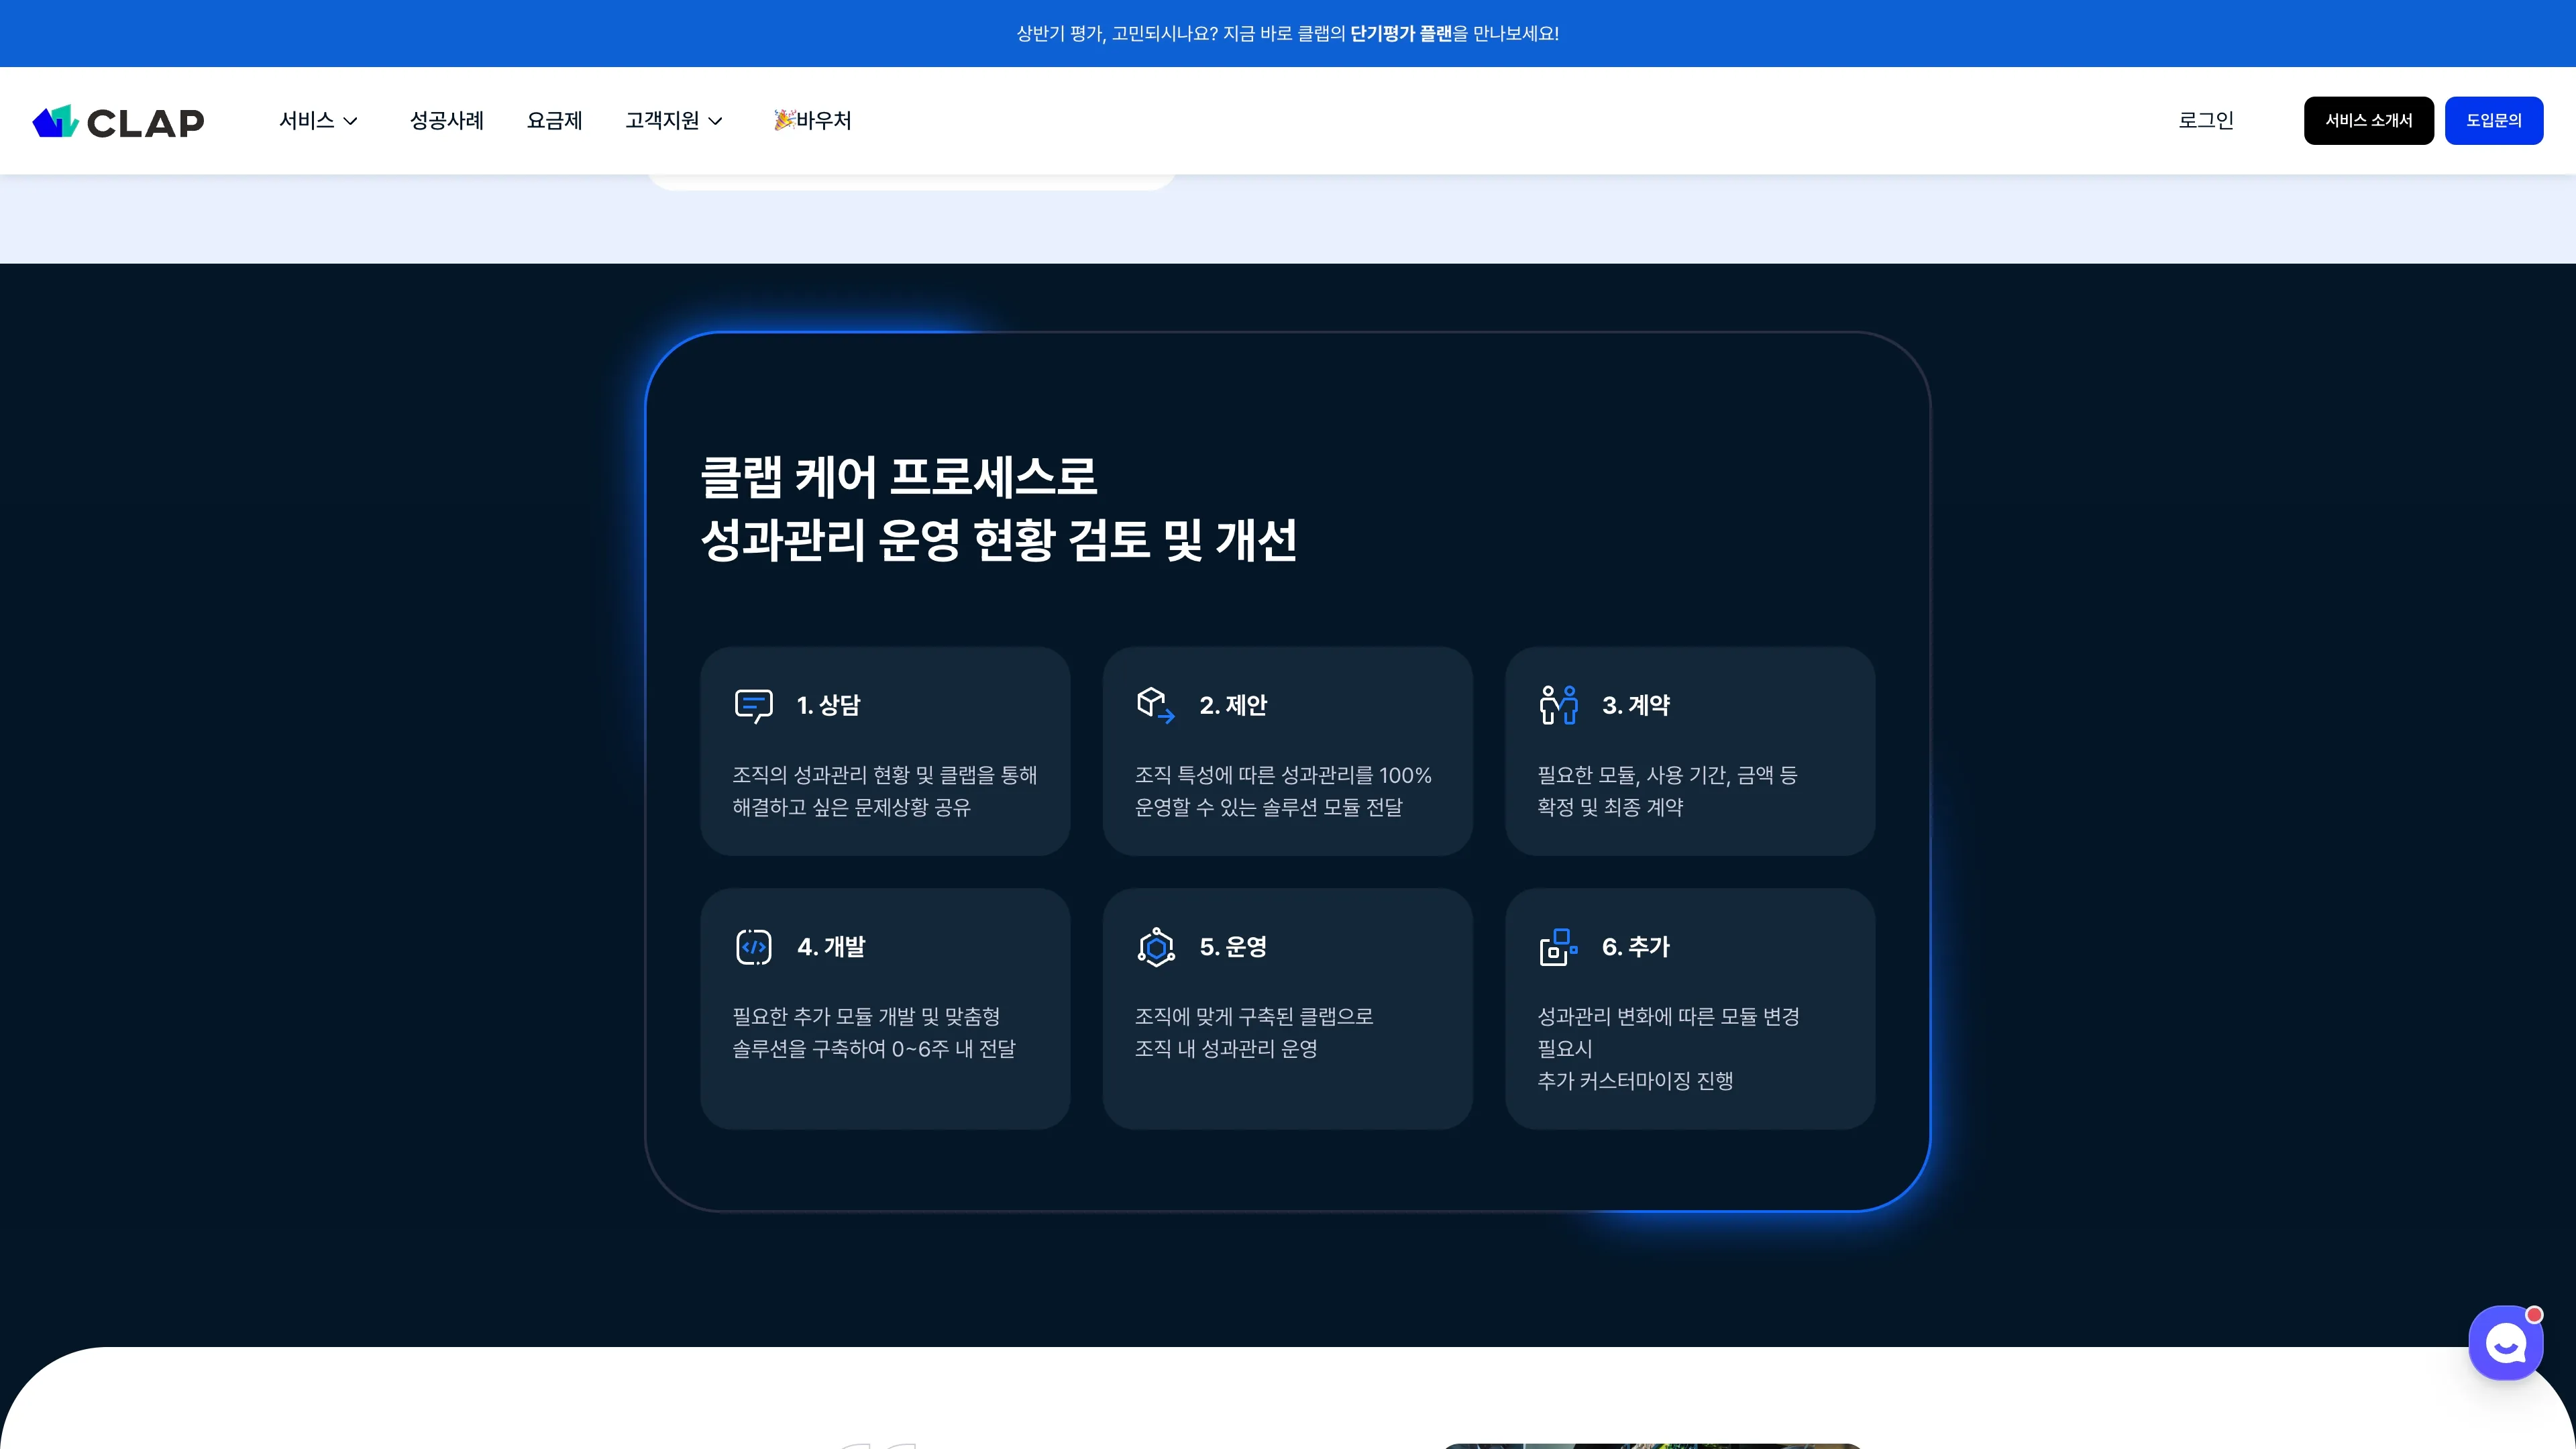Click the 로그인 link

tap(2206, 121)
